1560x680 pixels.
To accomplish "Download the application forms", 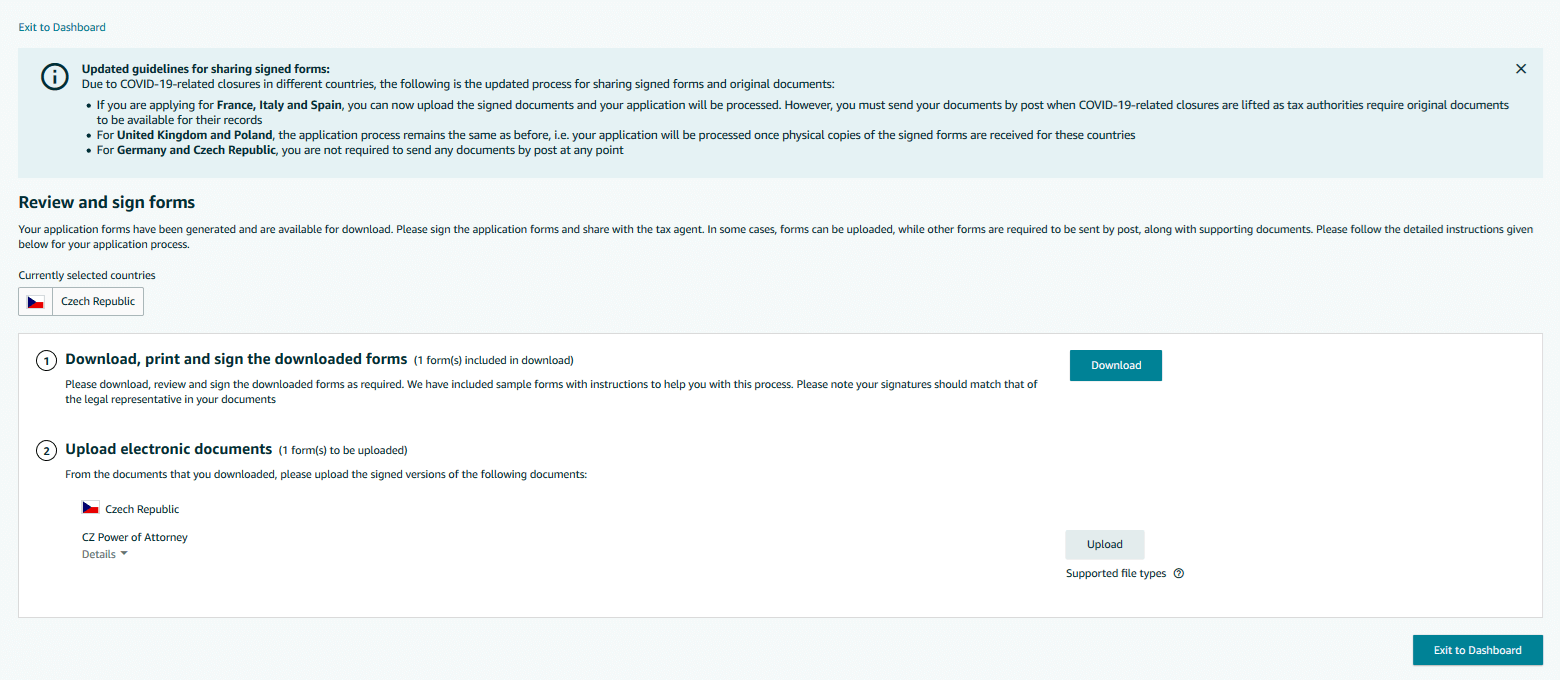I will pyautogui.click(x=1116, y=365).
